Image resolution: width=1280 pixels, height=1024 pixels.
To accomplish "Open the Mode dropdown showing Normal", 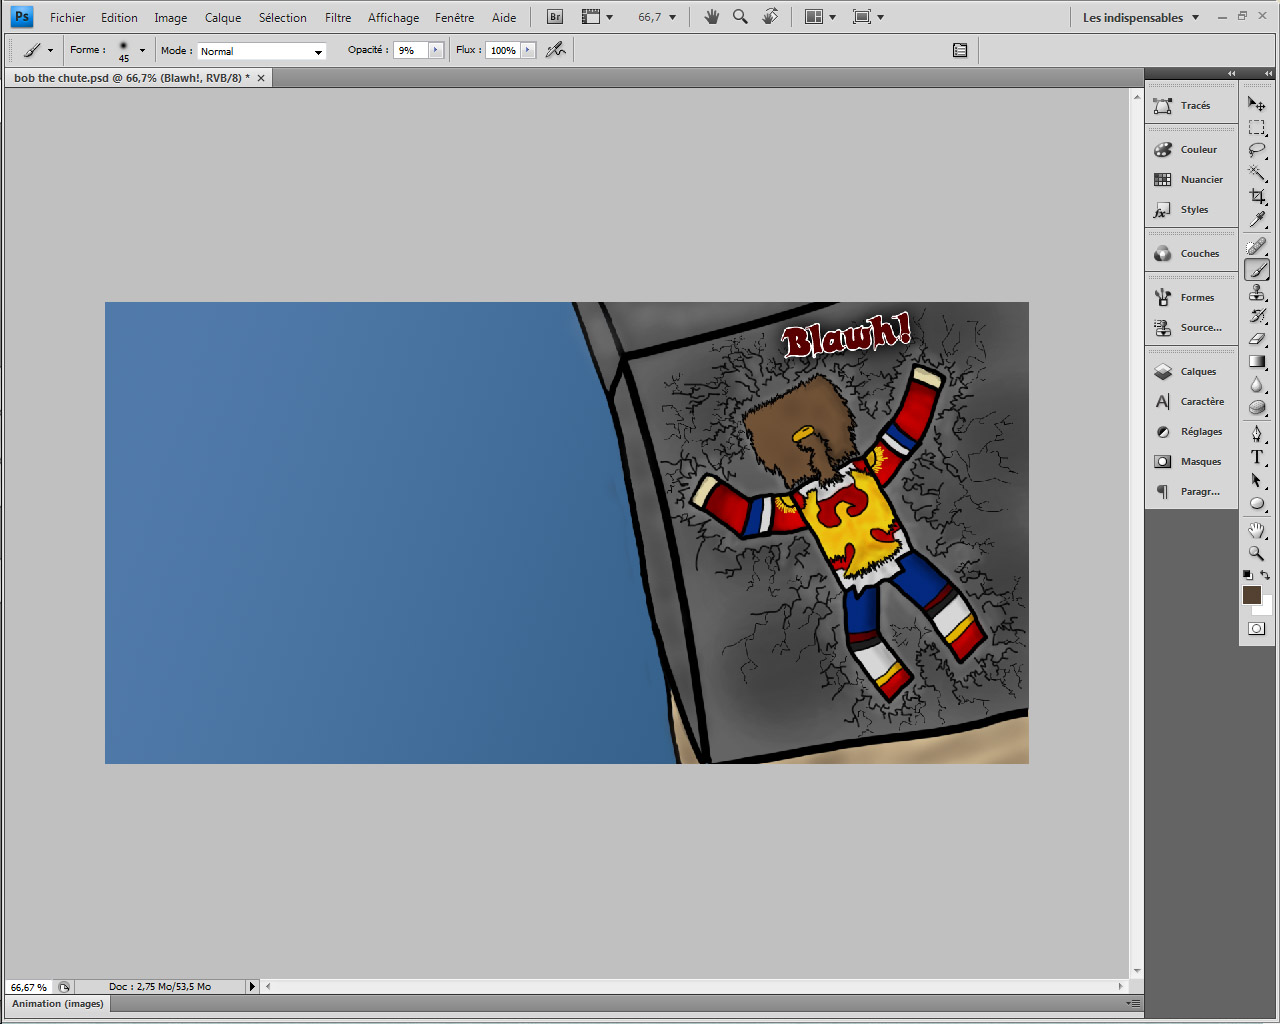I will [x=262, y=51].
